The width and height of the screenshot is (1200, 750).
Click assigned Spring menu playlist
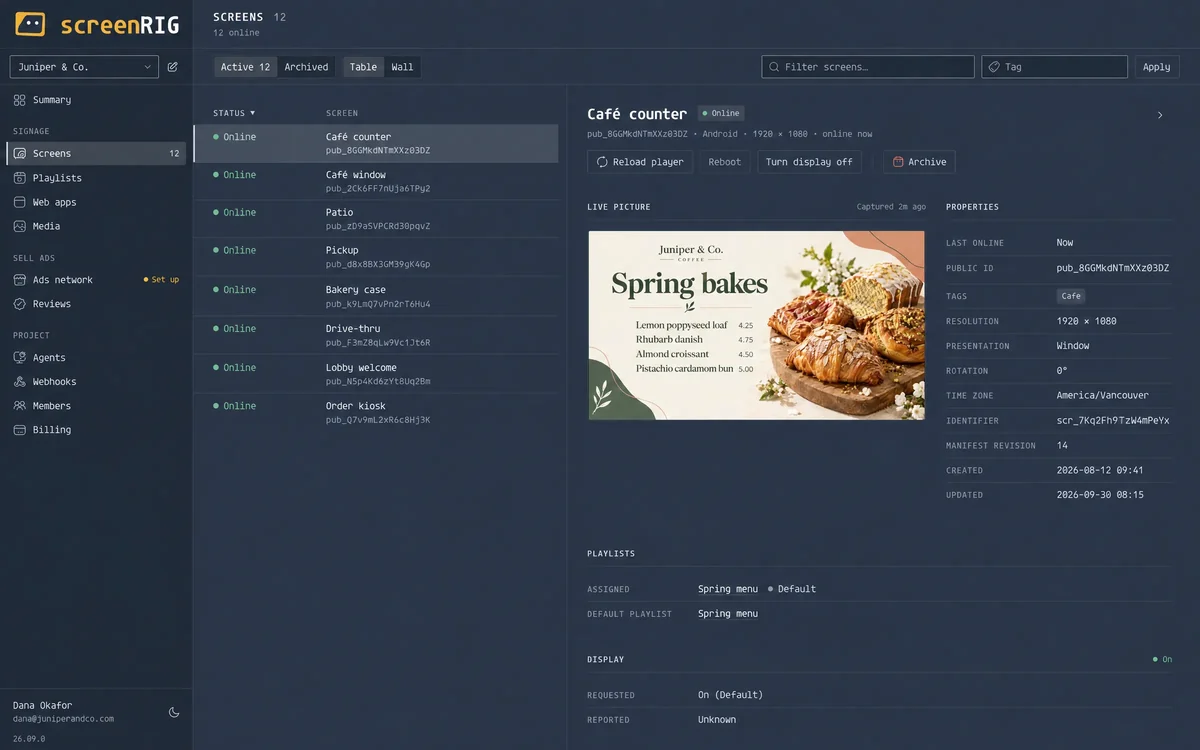(728, 589)
